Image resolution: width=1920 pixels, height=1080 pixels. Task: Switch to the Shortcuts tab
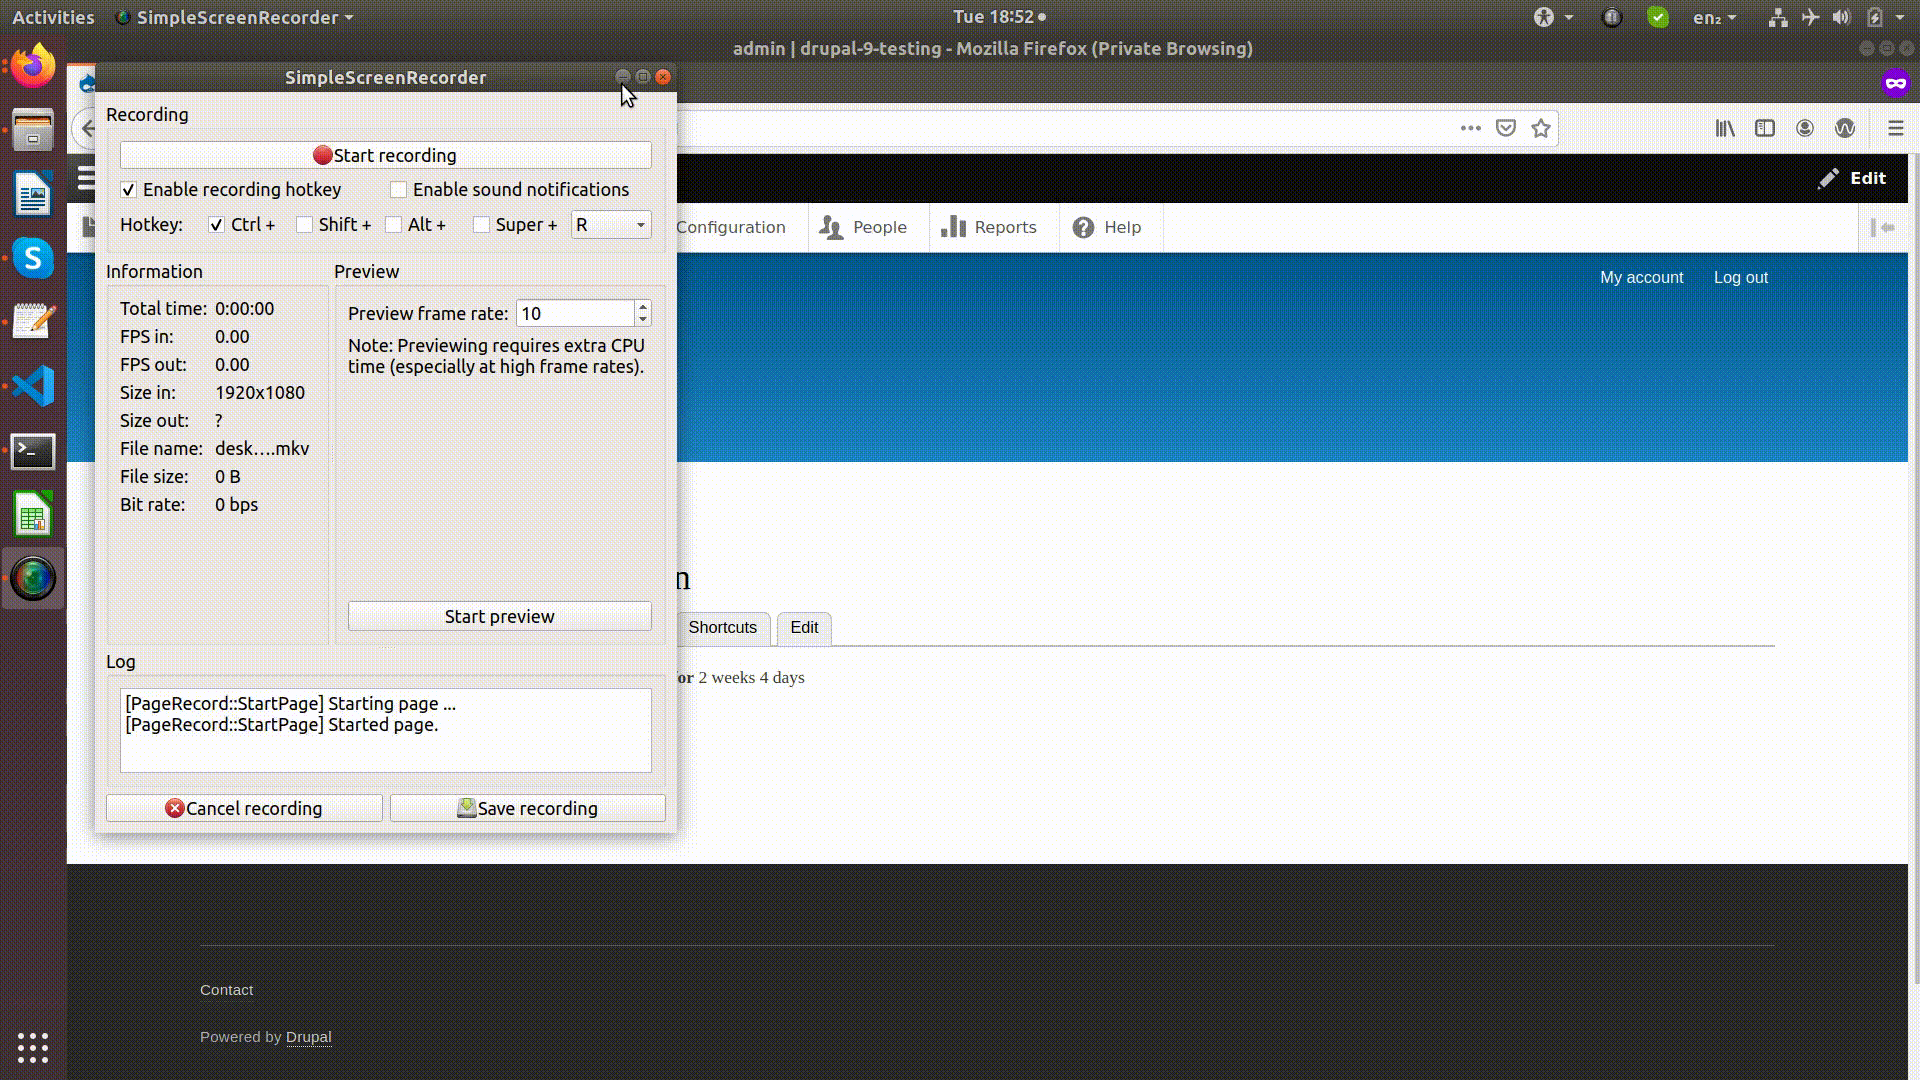722,627
